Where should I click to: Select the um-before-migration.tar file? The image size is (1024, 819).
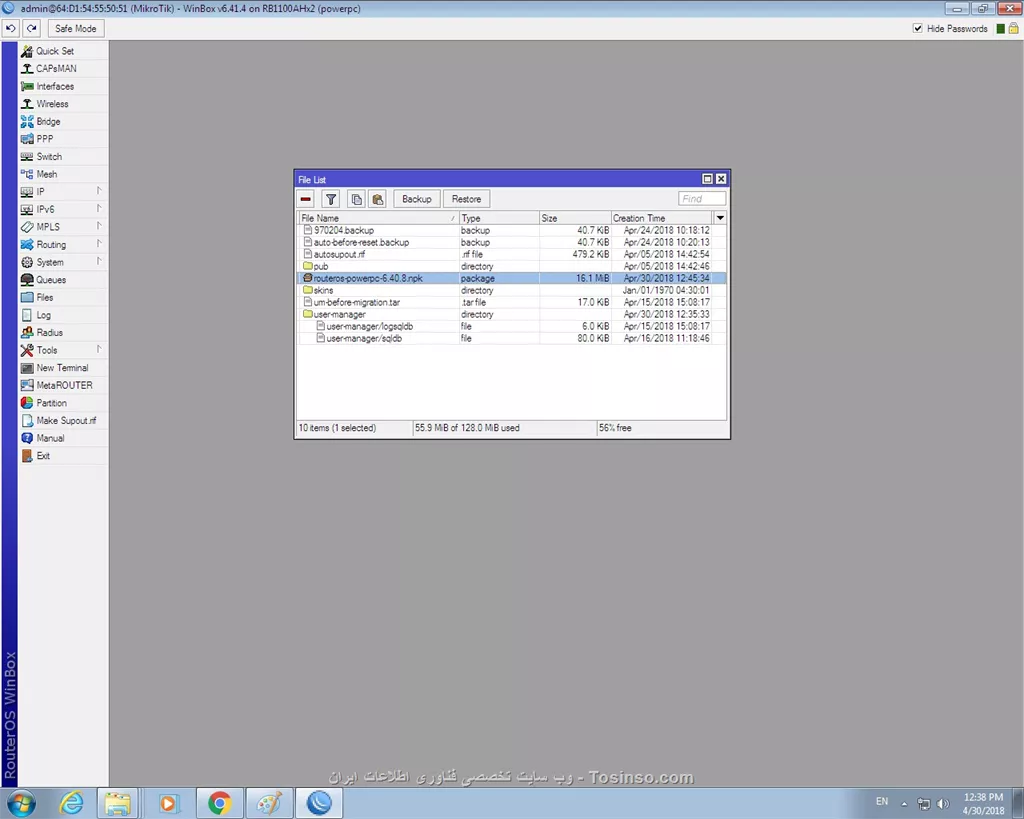[x=512, y=302]
